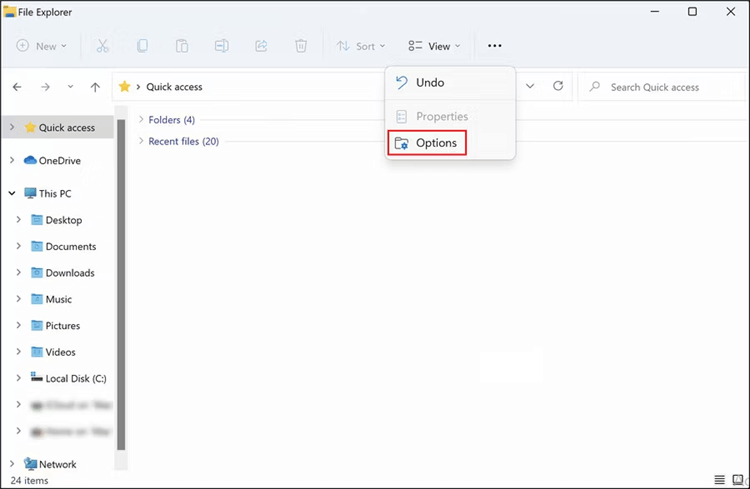Click the Share icon in toolbar
Image resolution: width=750 pixels, height=489 pixels.
click(x=261, y=46)
